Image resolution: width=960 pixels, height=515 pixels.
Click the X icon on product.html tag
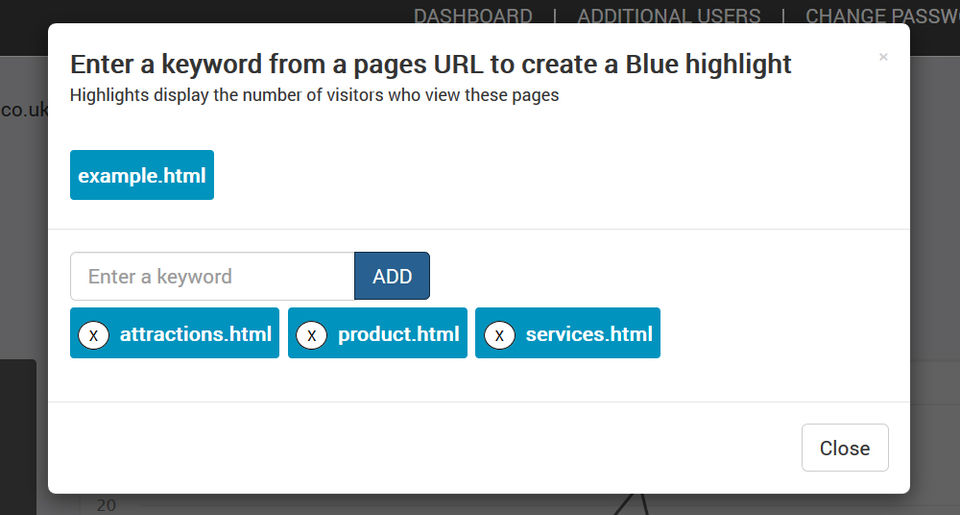(312, 335)
